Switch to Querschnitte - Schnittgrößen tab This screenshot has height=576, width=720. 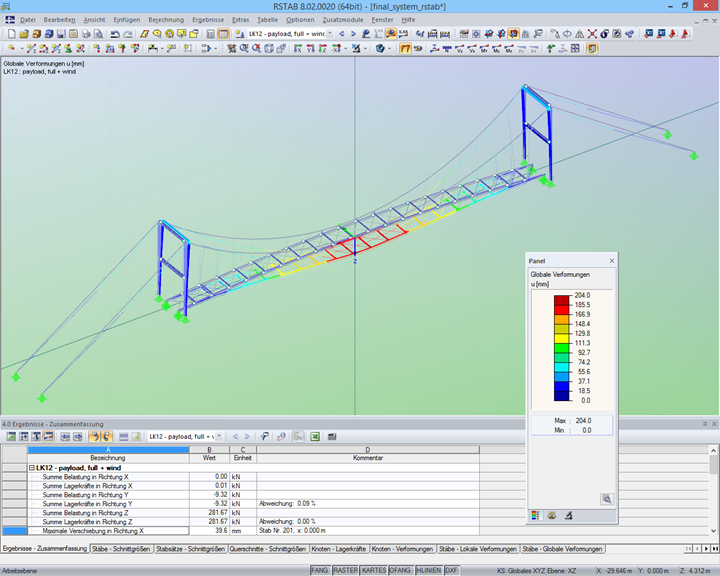tap(267, 549)
